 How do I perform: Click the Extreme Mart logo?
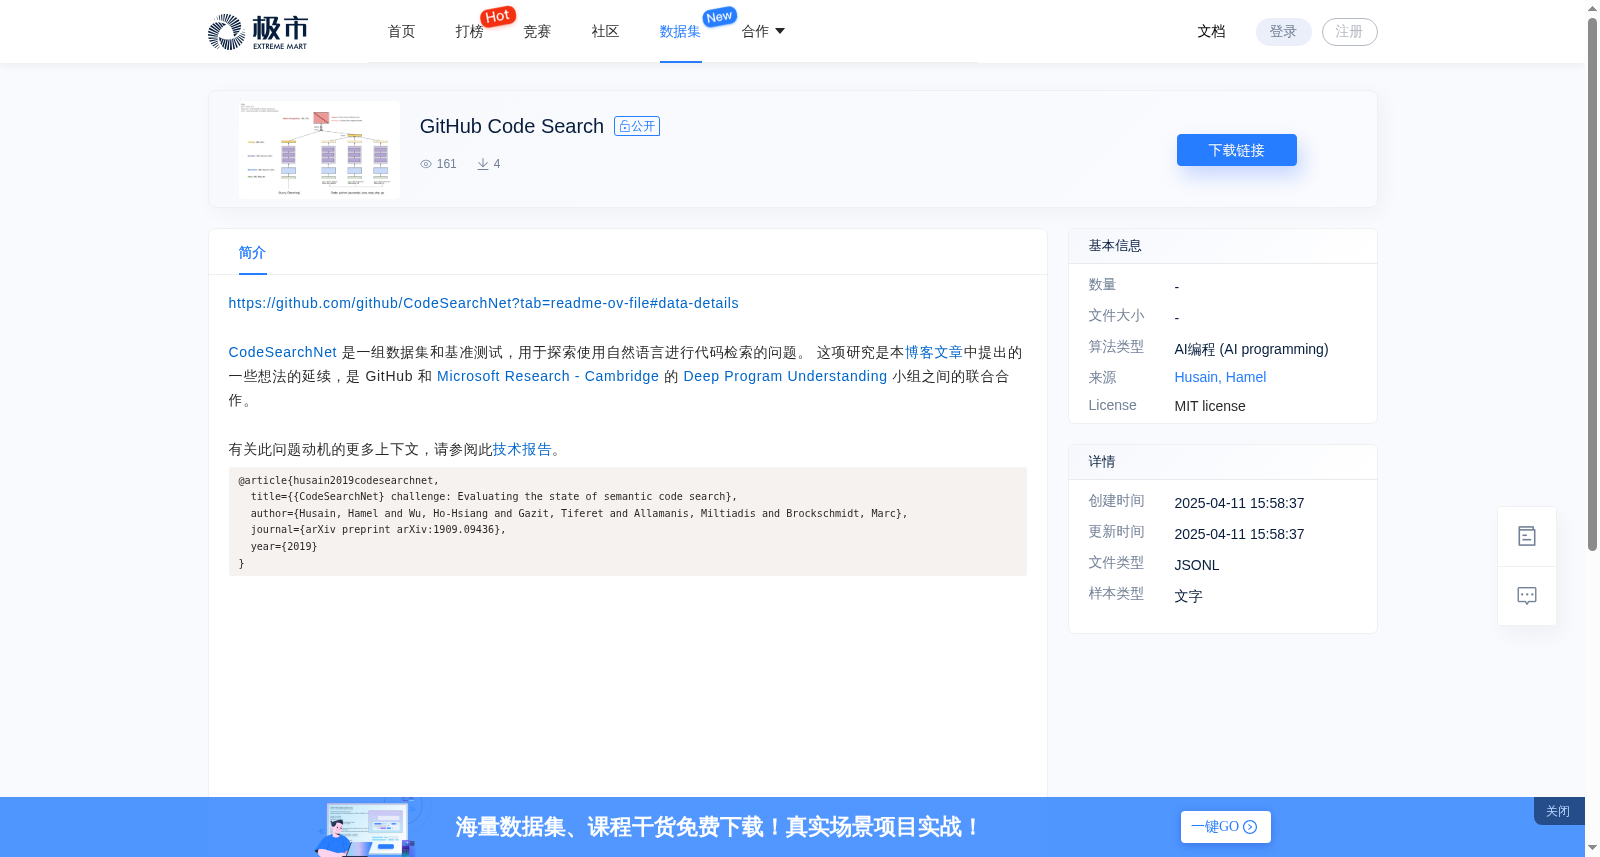pos(257,32)
